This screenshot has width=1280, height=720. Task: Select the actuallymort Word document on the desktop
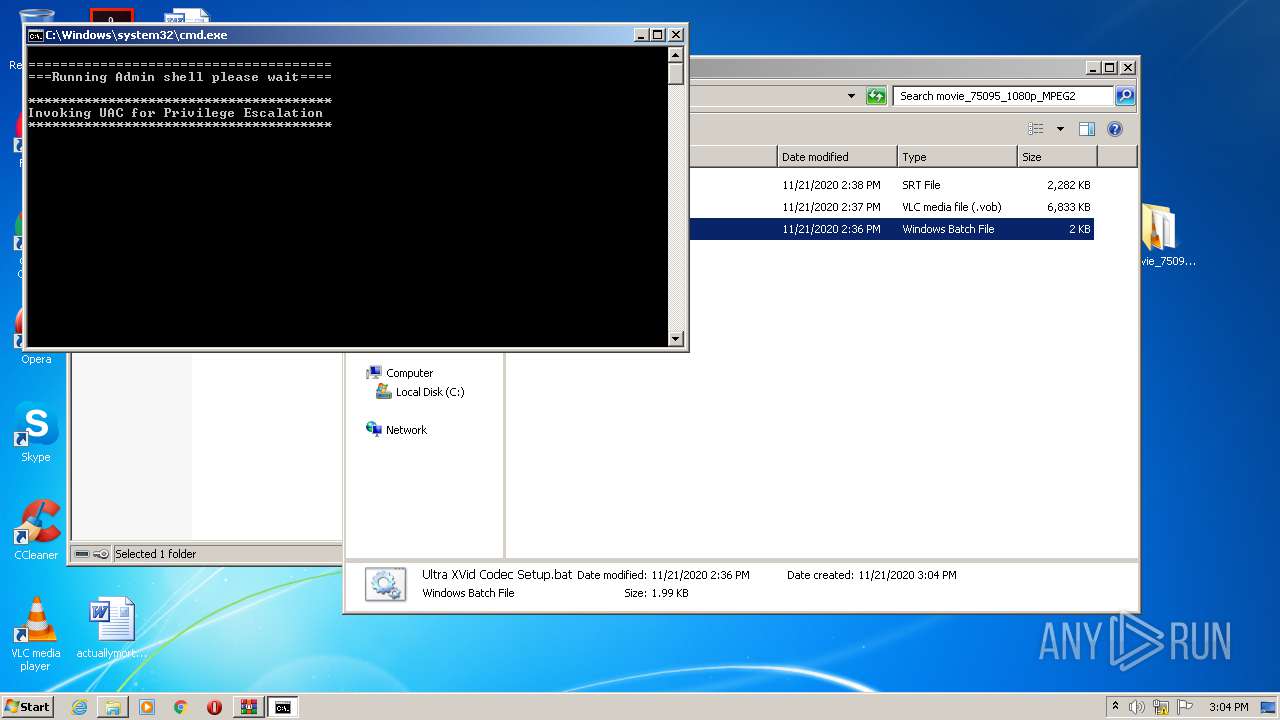(x=111, y=628)
